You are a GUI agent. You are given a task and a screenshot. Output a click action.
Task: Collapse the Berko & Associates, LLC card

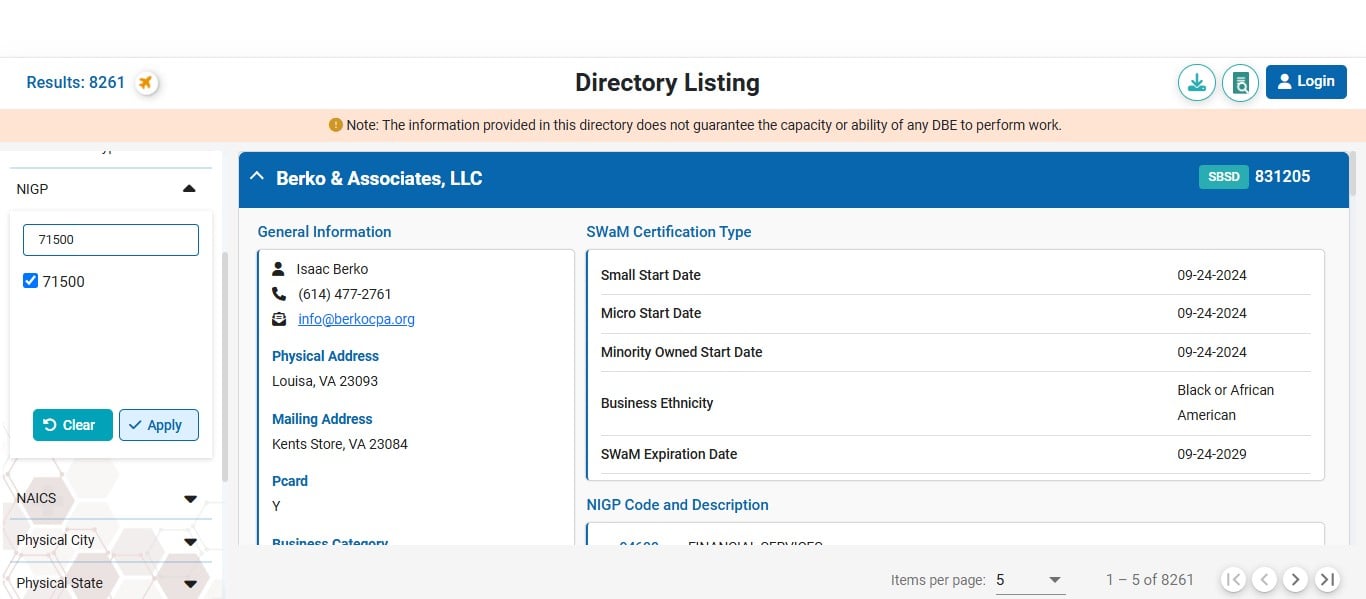[257, 177]
